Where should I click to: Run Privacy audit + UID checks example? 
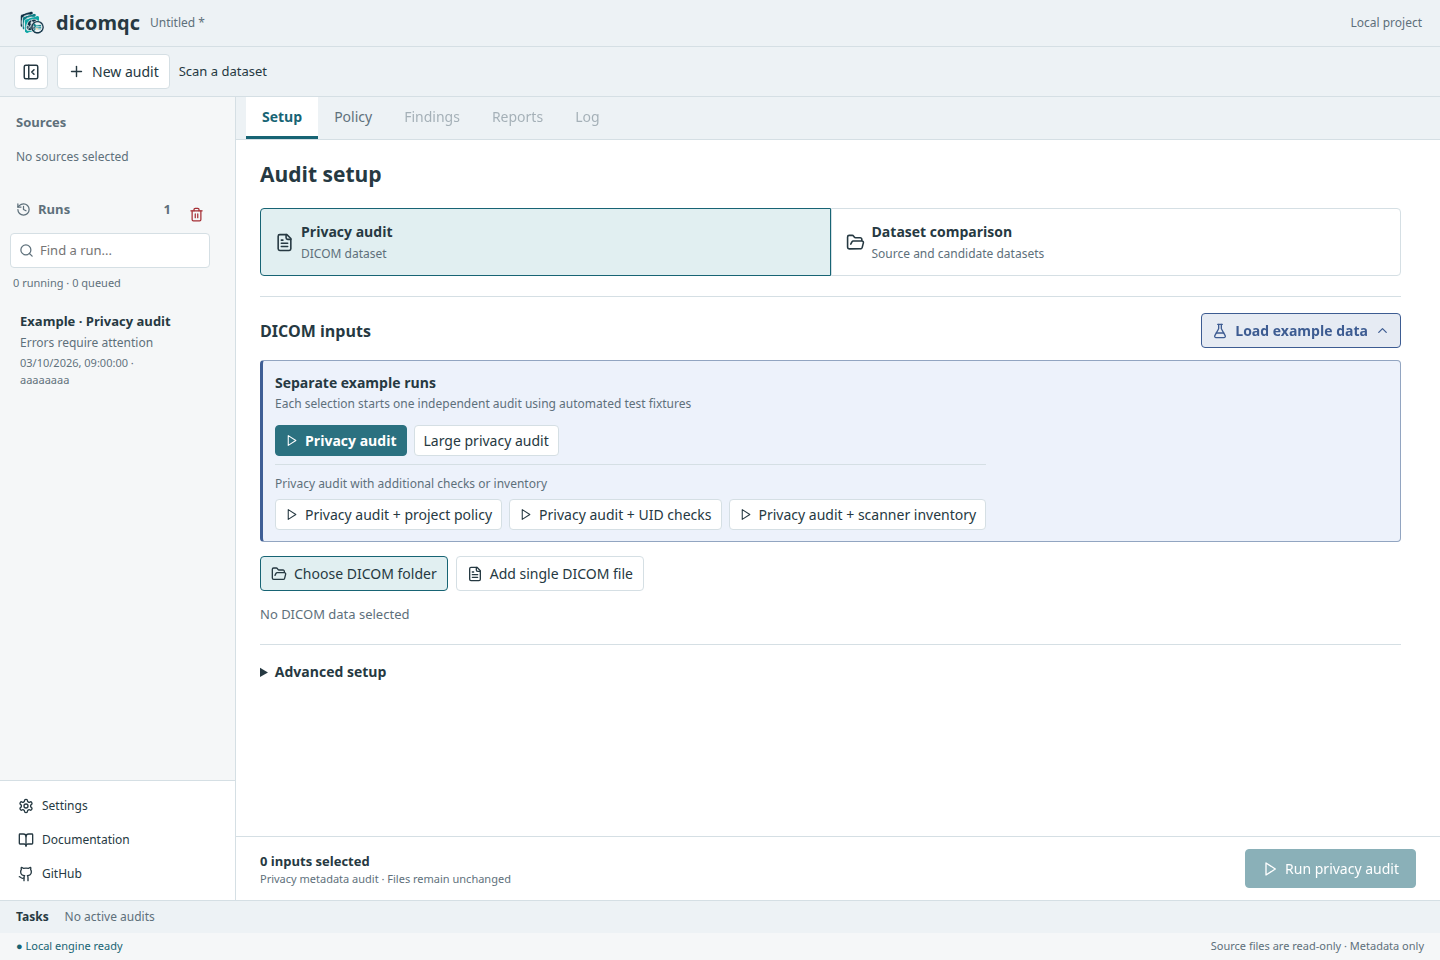(615, 515)
